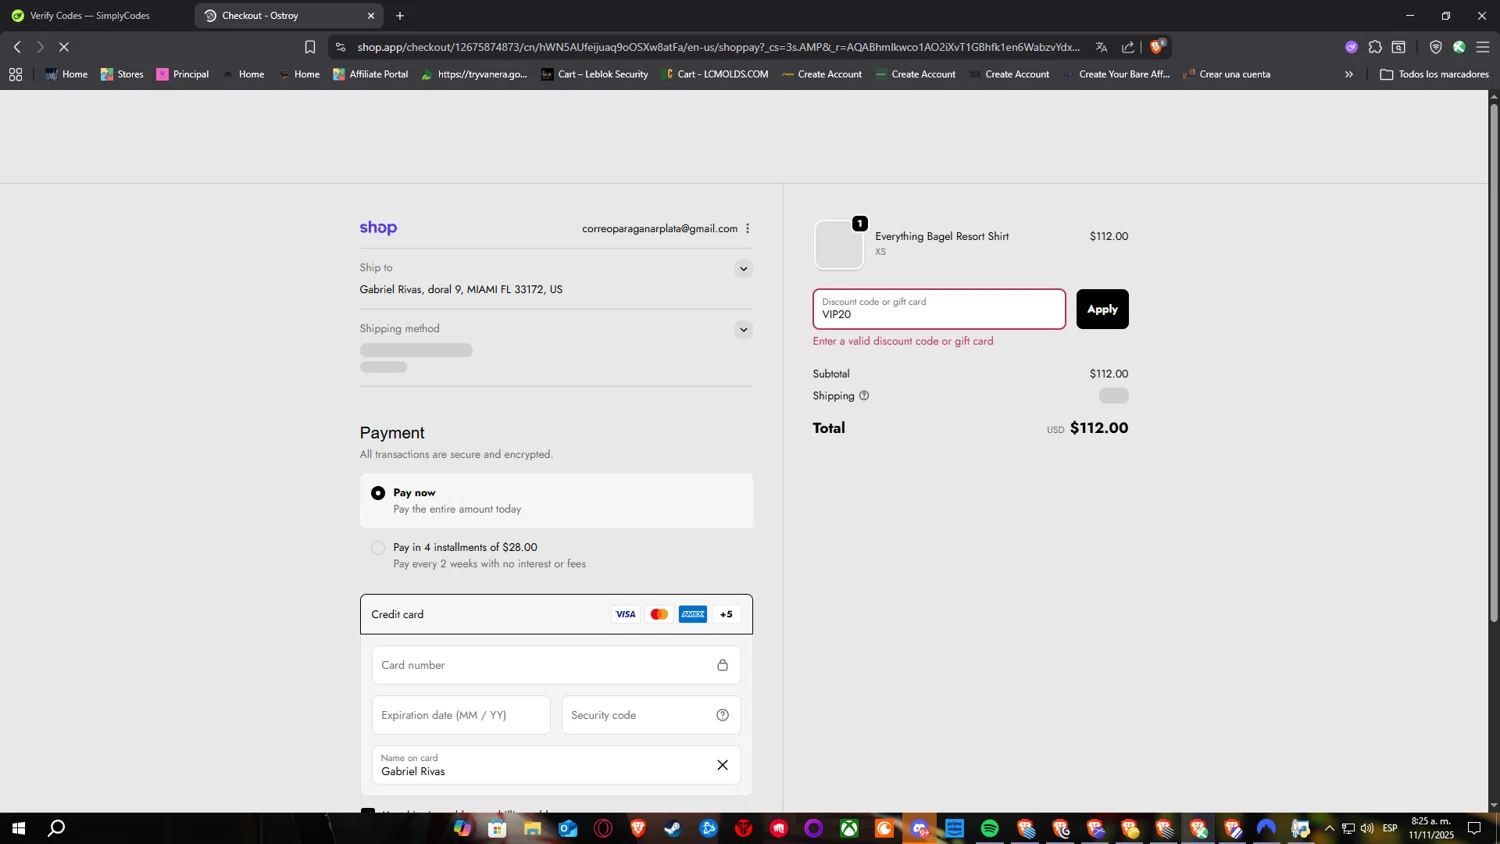1500x844 pixels.
Task: Open the browser hamburger menu
Action: coord(1483,47)
